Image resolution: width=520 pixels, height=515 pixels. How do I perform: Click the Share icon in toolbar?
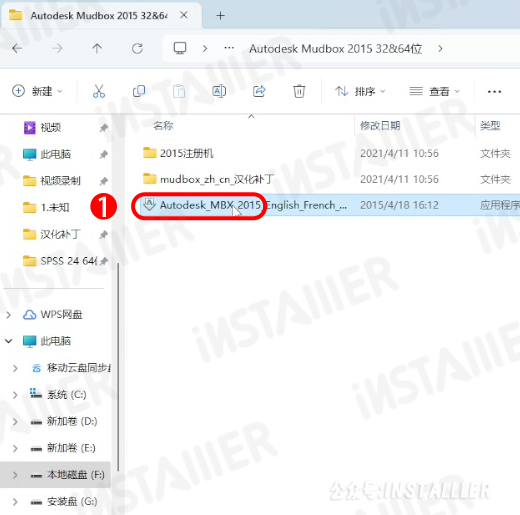(259, 91)
